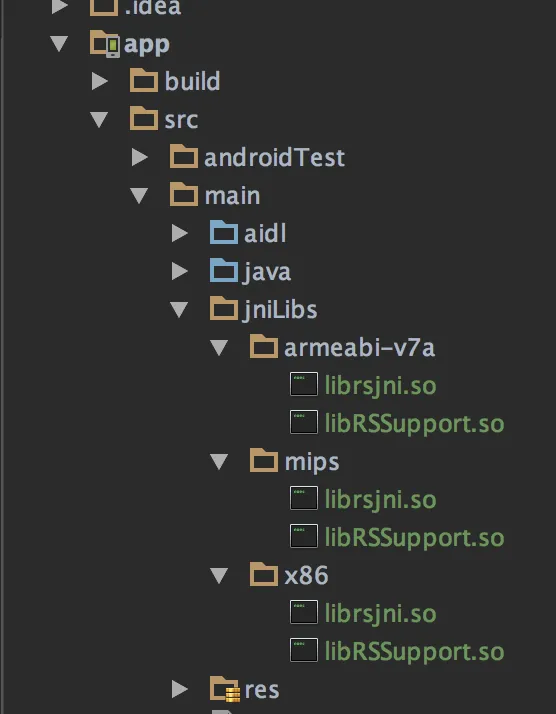This screenshot has height=714, width=556.
Task: Collapse the src folder arrow
Action: [x=99, y=120]
